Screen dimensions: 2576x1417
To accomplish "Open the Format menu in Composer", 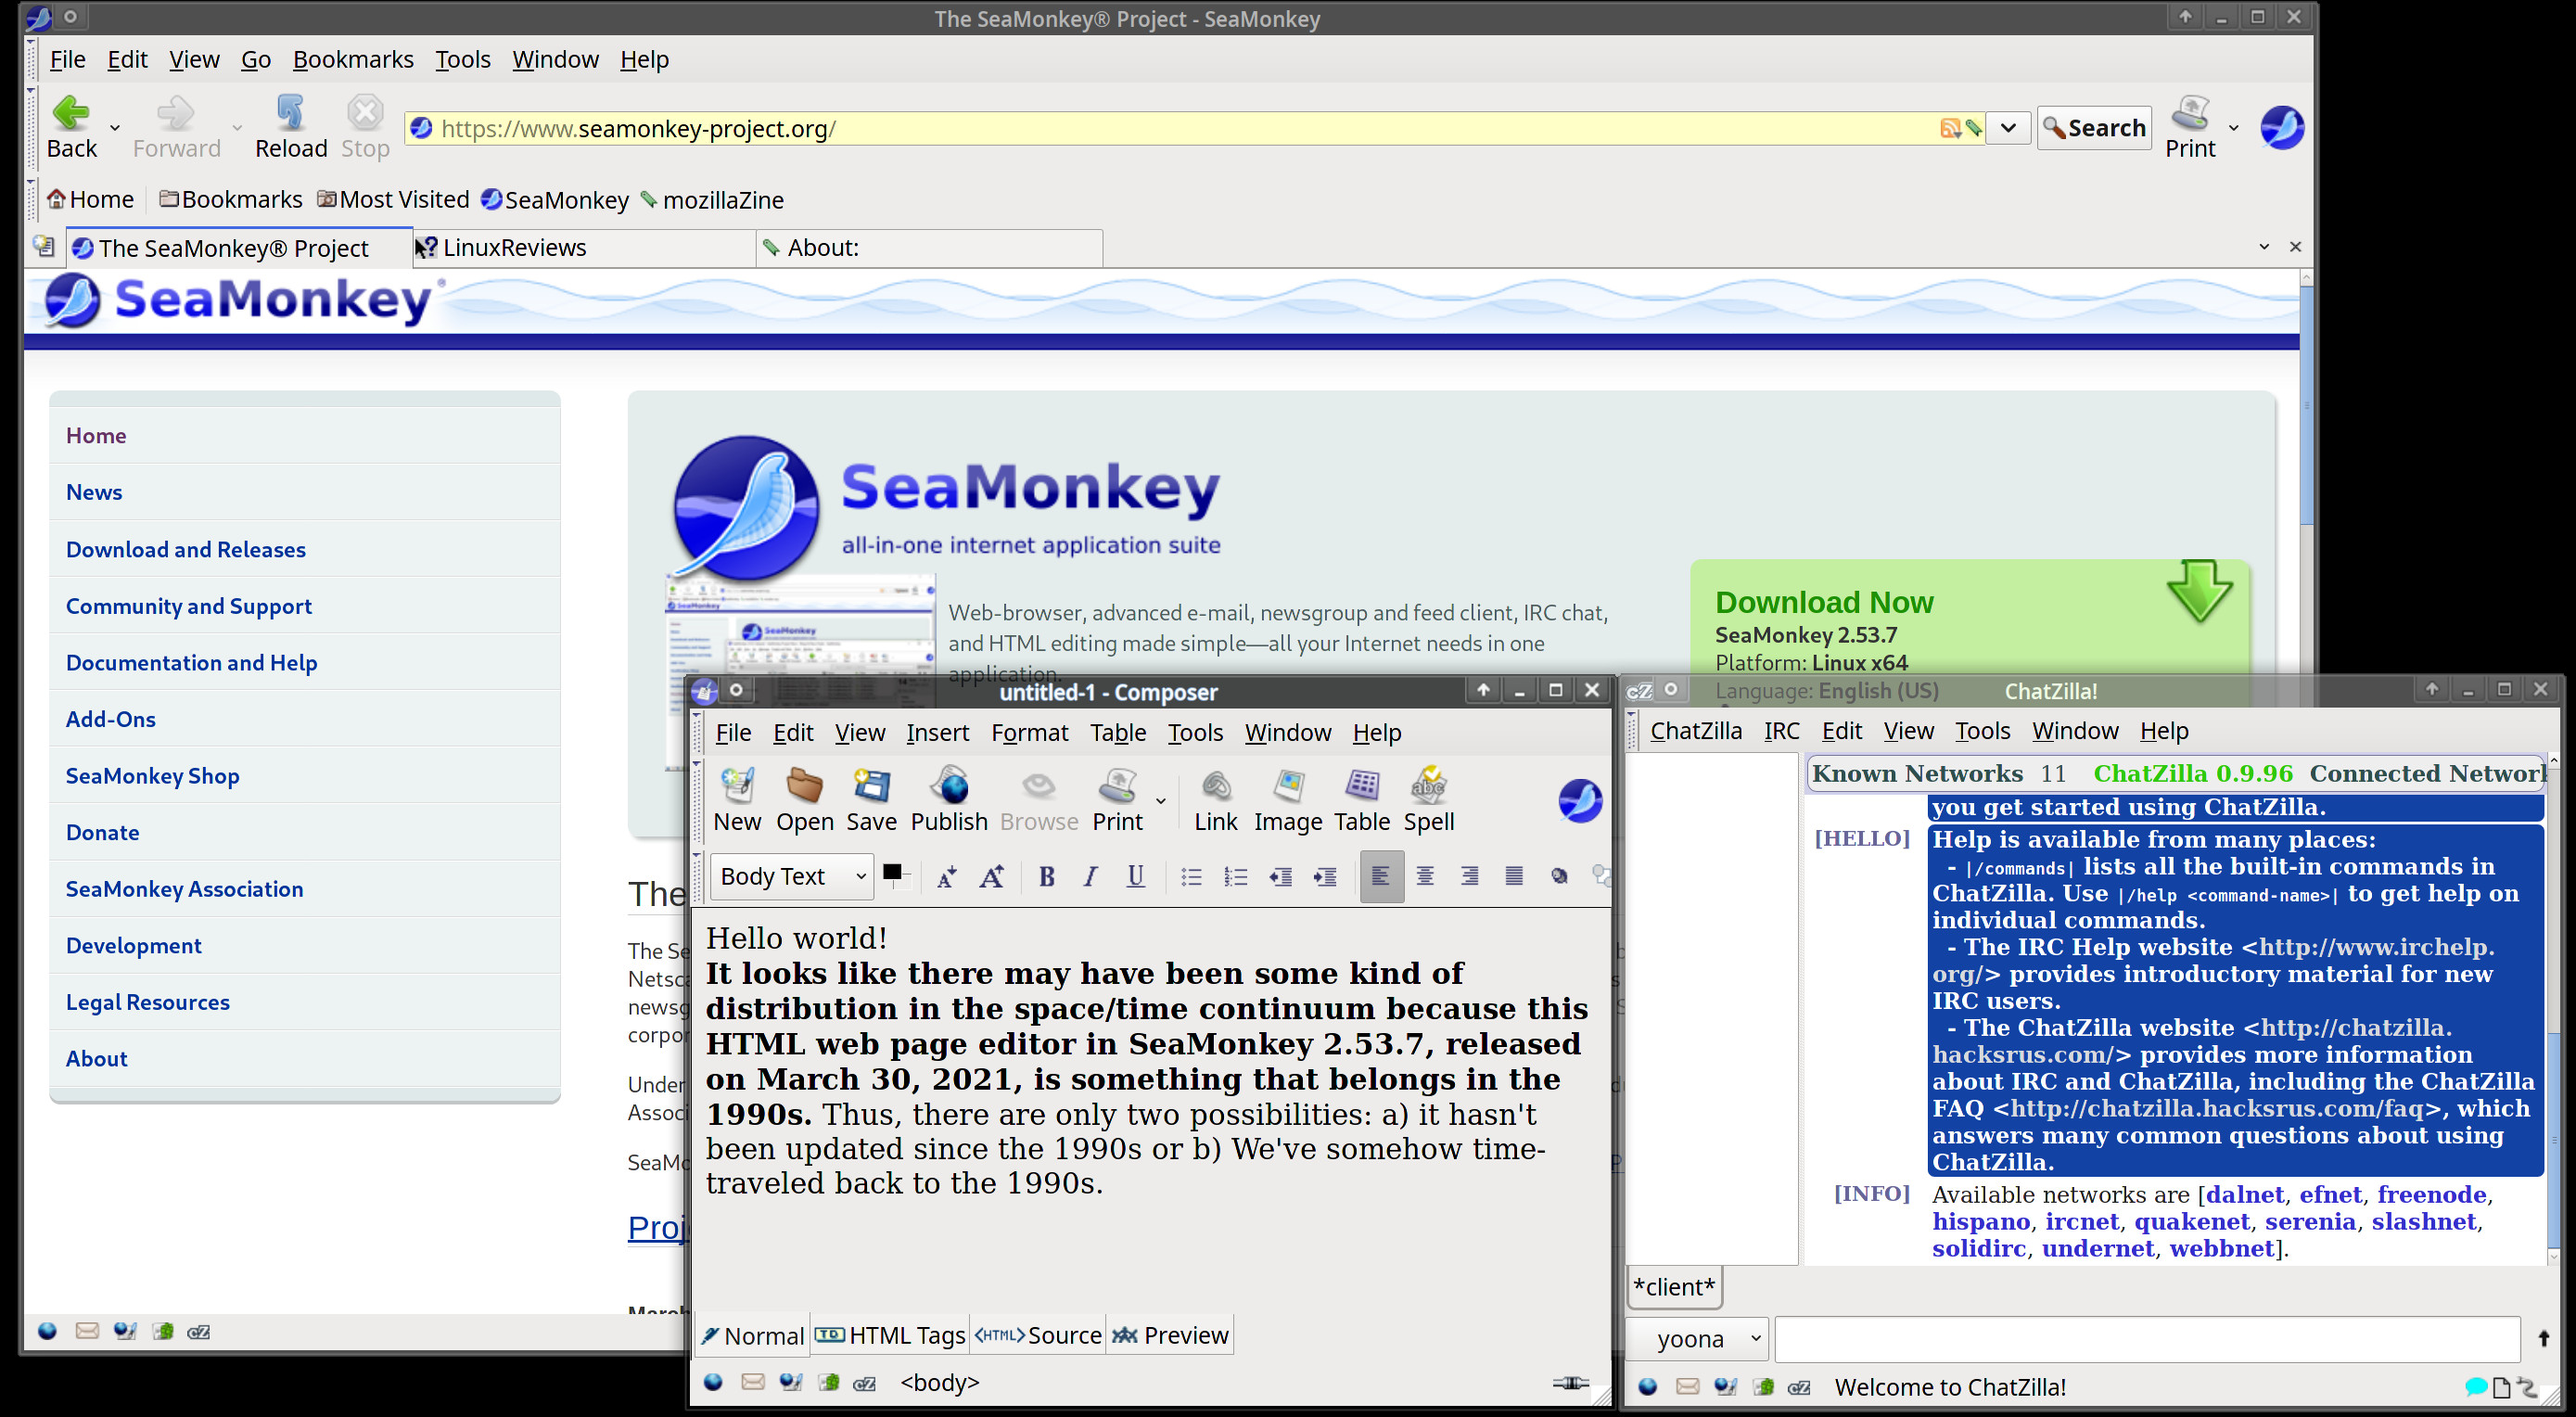I will point(1029,733).
